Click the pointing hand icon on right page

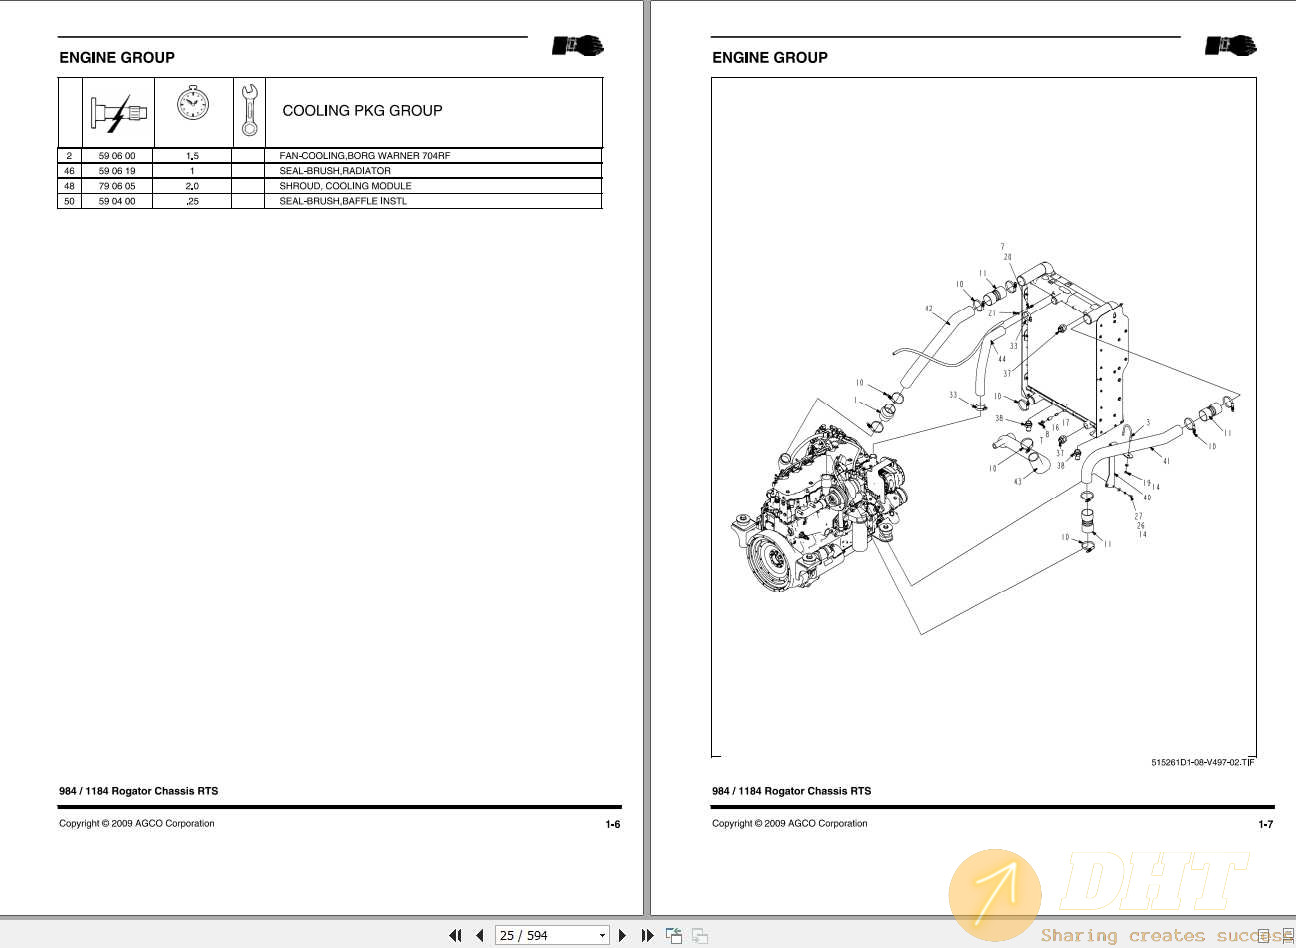[1231, 46]
